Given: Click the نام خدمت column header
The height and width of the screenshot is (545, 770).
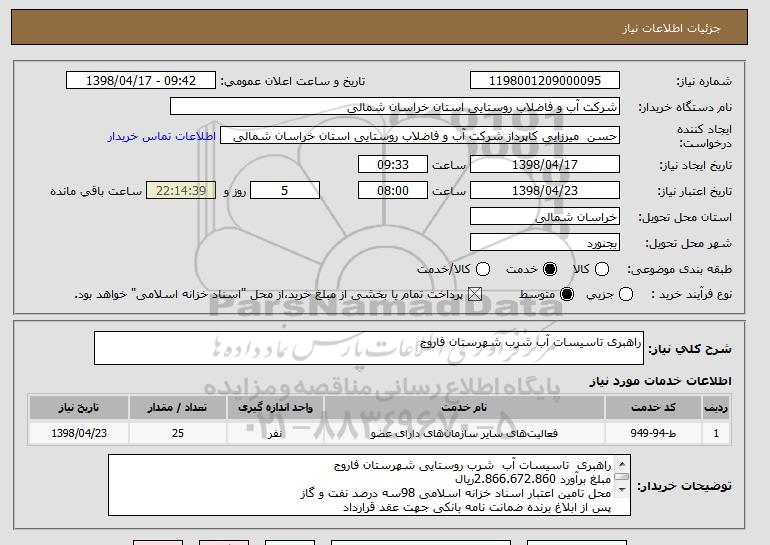Looking at the screenshot, I should [x=464, y=408].
